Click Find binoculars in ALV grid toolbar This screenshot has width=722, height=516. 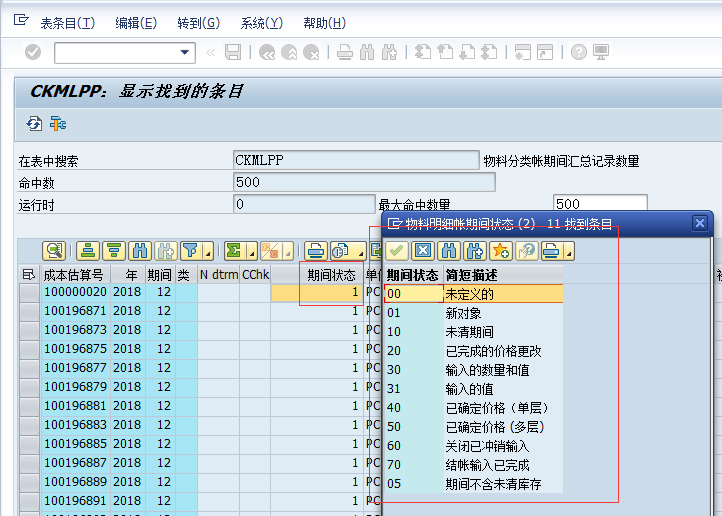click(x=140, y=251)
